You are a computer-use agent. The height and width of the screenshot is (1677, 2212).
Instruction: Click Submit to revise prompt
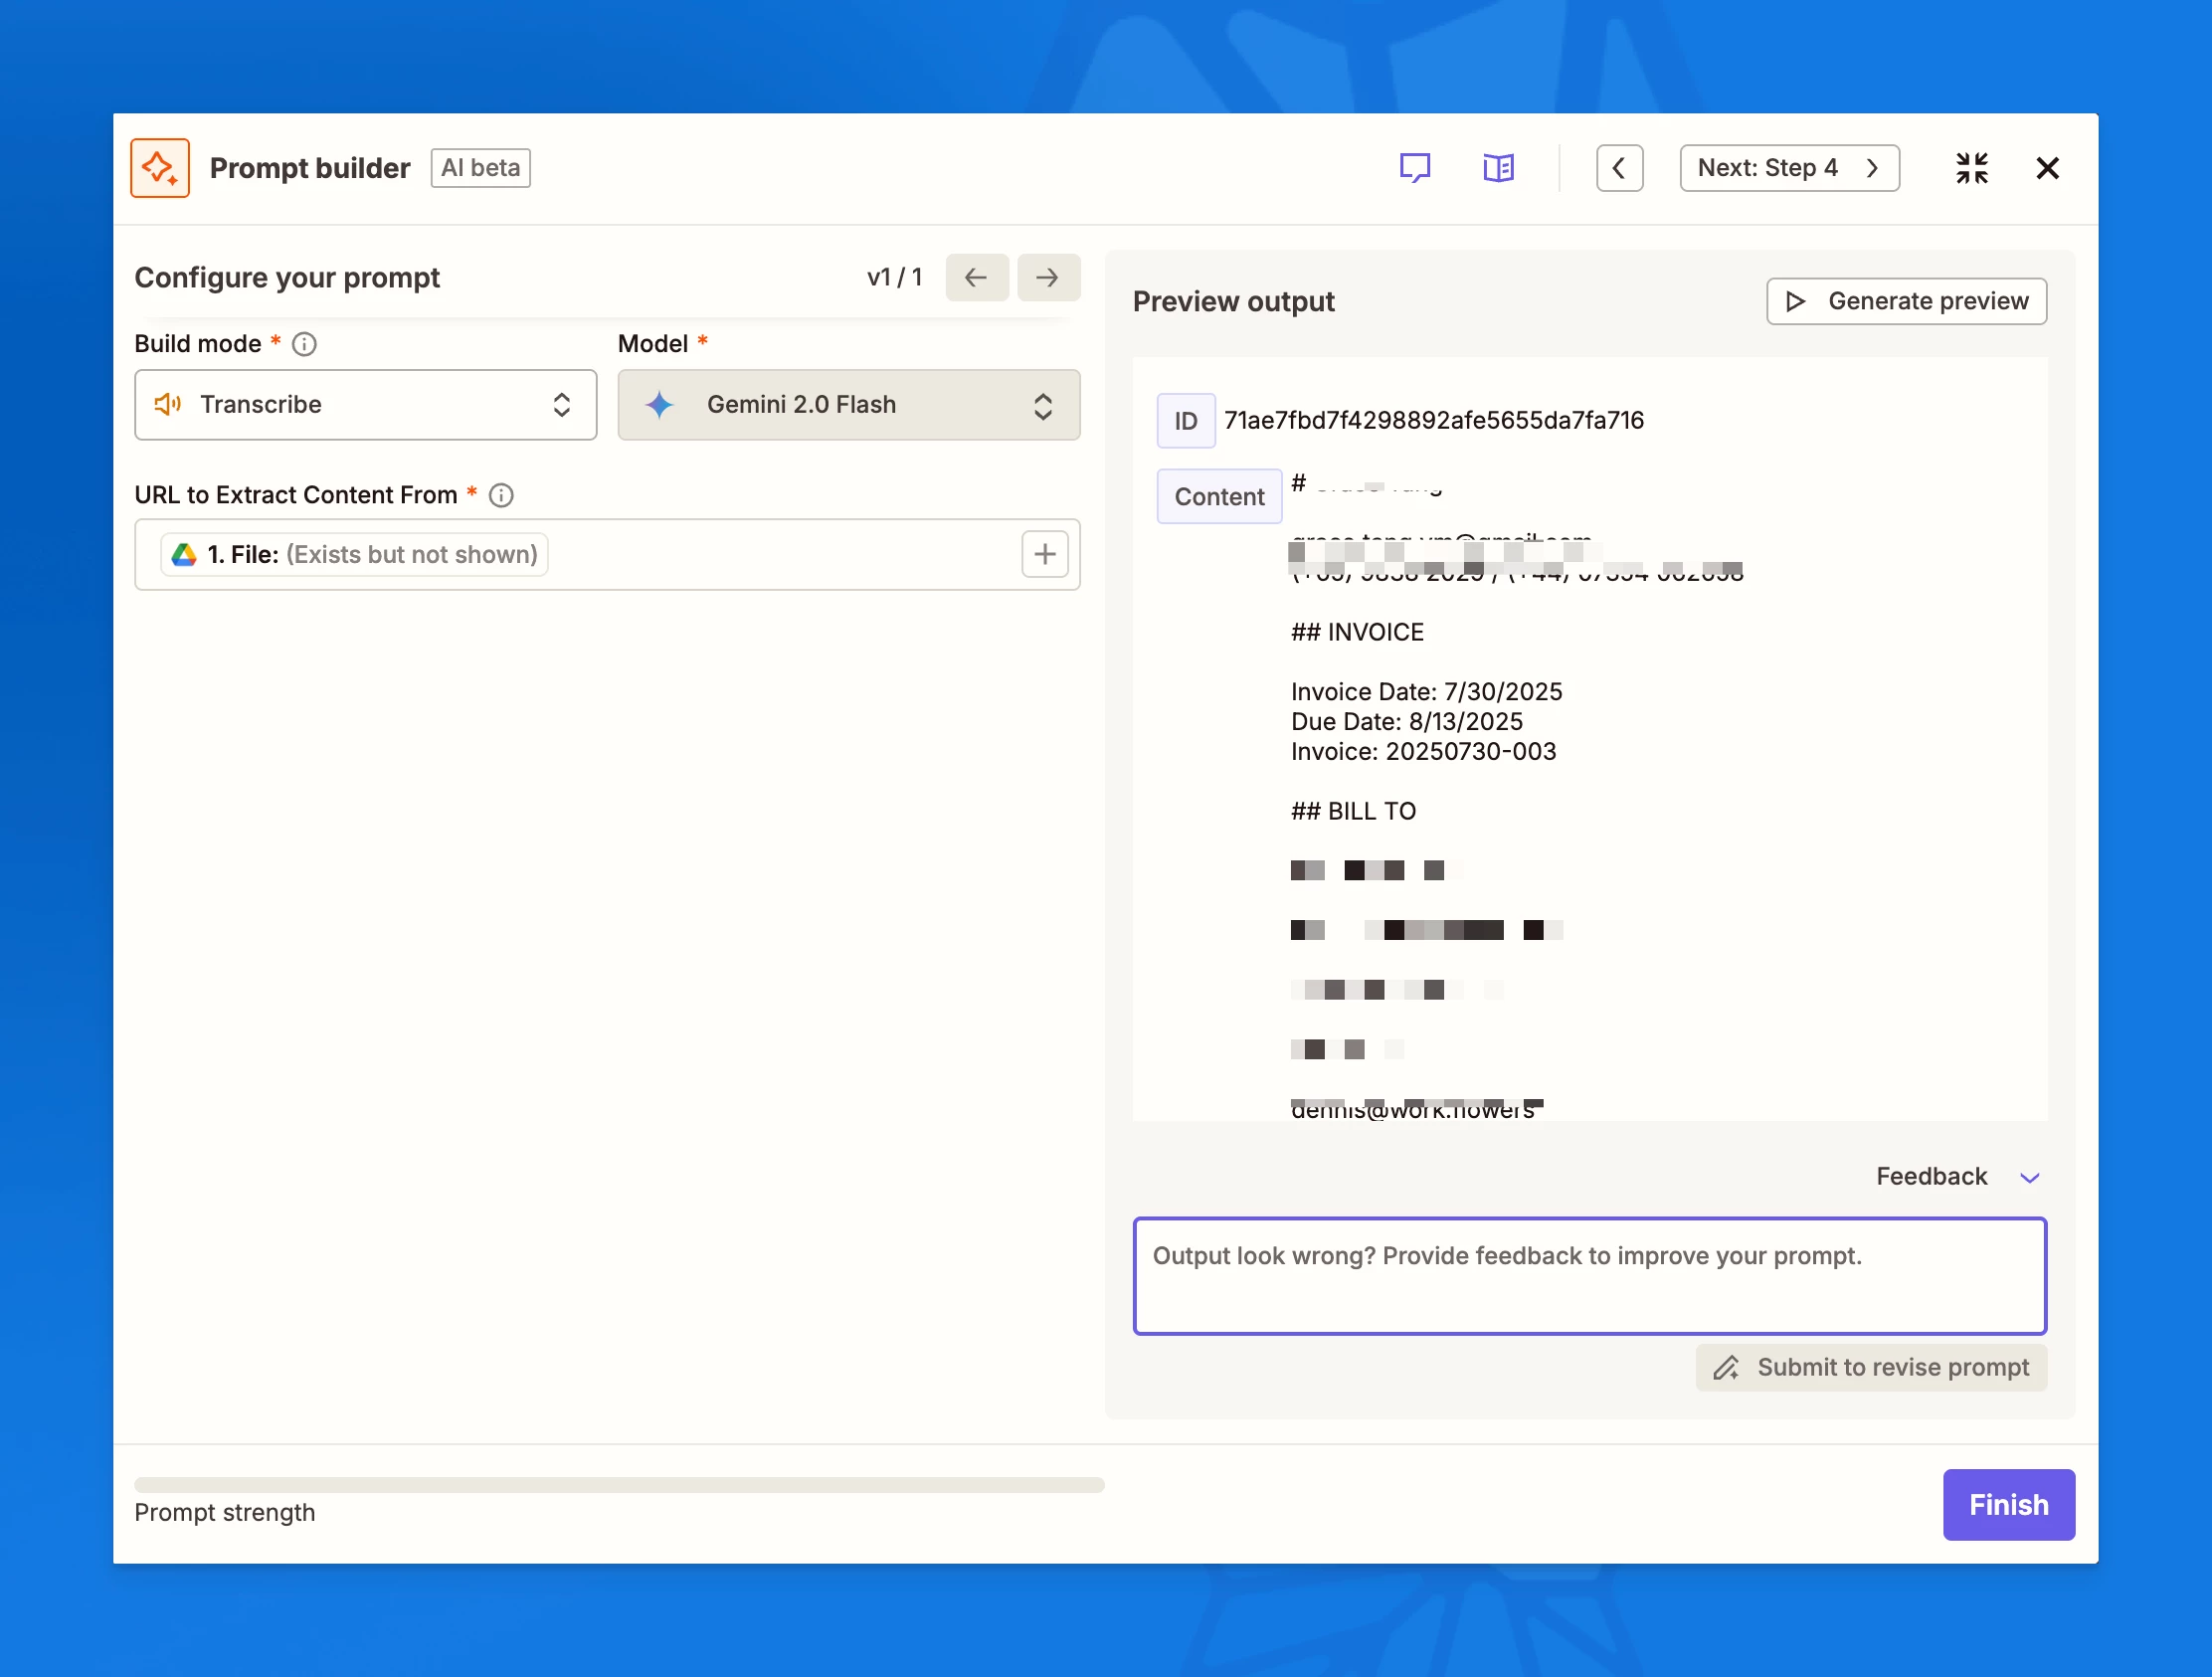1870,1367
